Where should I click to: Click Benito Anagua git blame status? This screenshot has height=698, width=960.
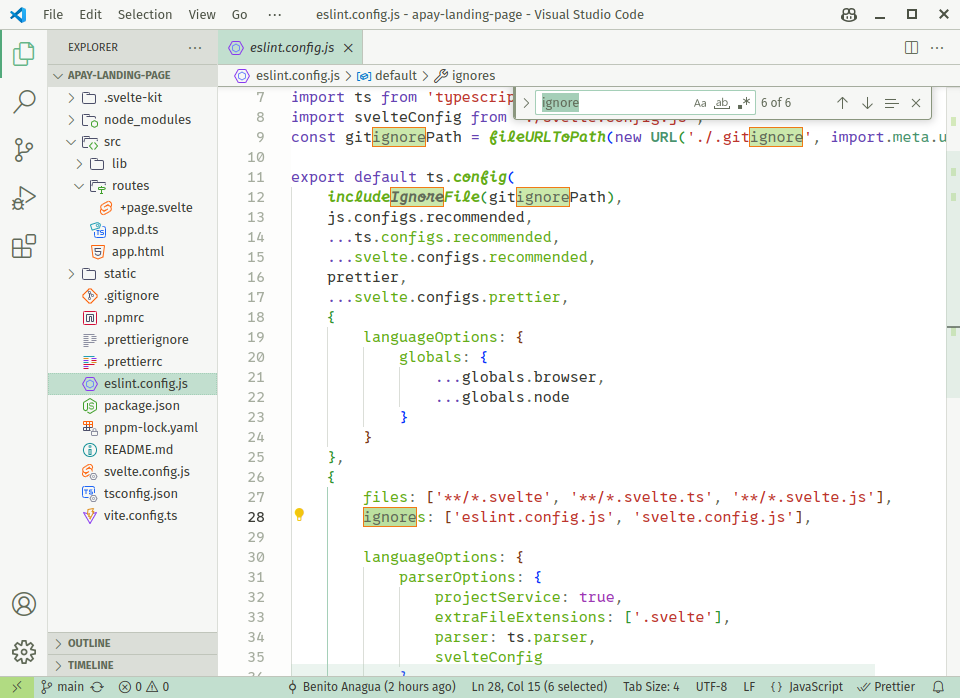click(372, 687)
